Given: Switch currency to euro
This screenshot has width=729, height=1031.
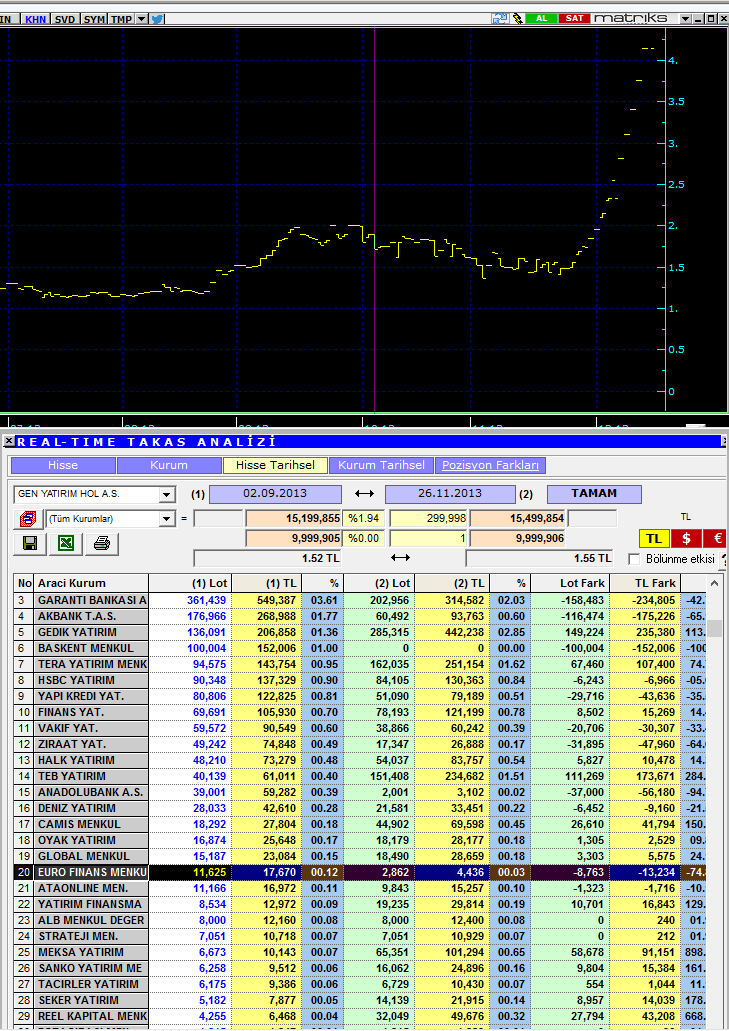Looking at the screenshot, I should pyautogui.click(x=716, y=539).
